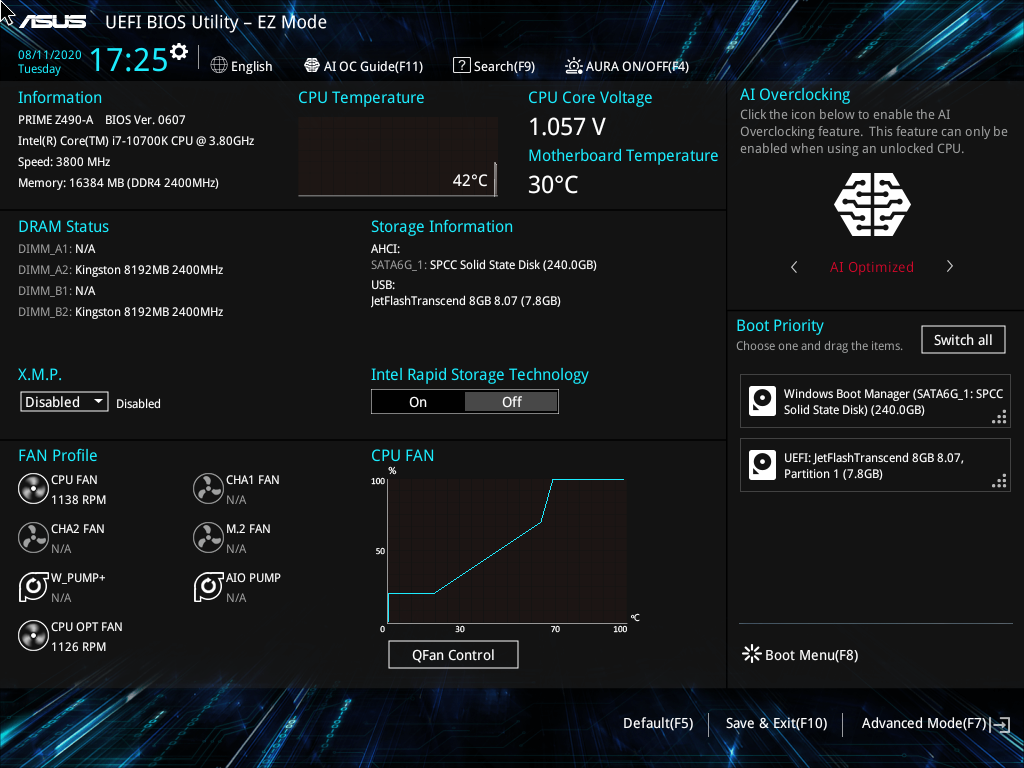Open English language selection

click(x=251, y=66)
